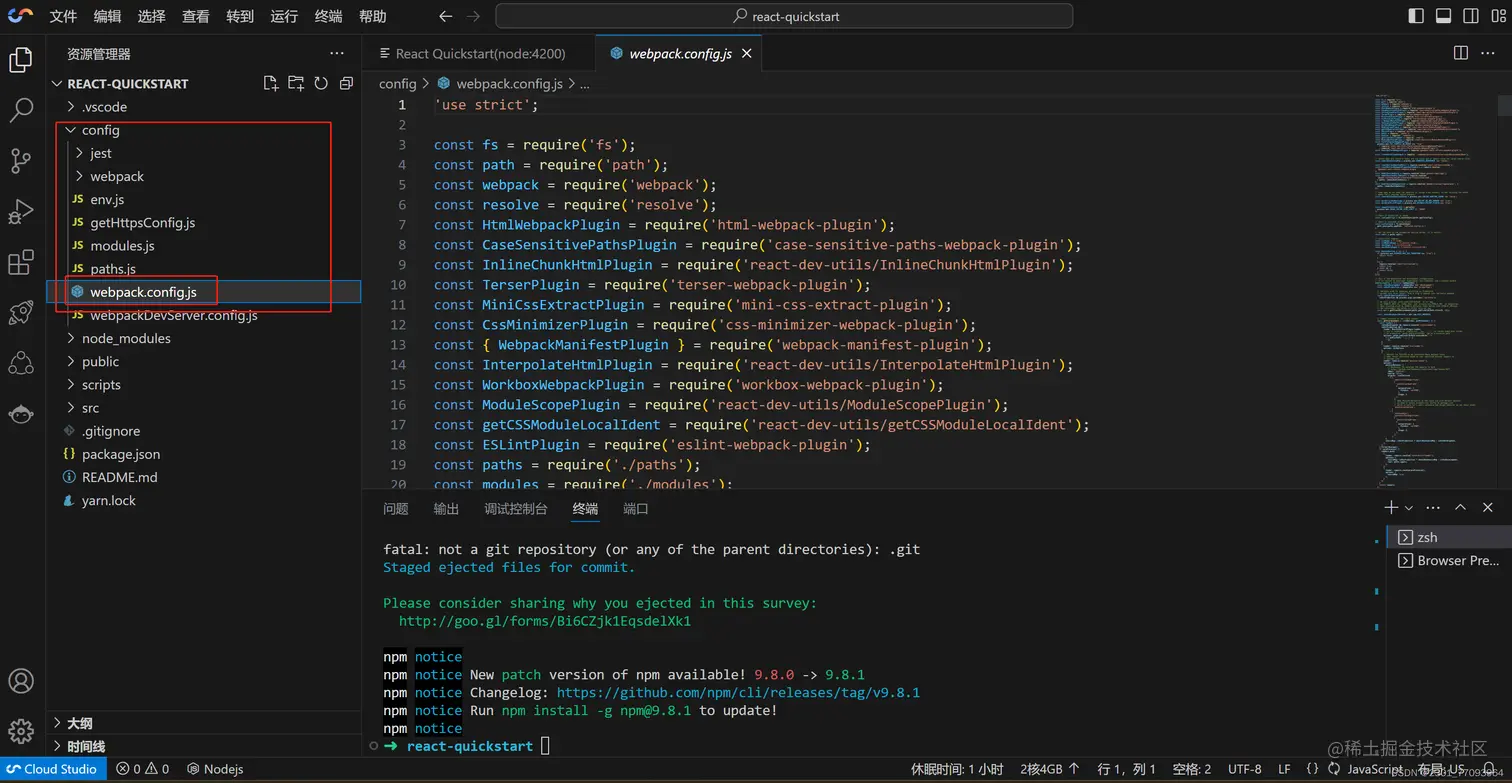Customize layout from title bar
This screenshot has height=783, width=1512.
(1496, 16)
